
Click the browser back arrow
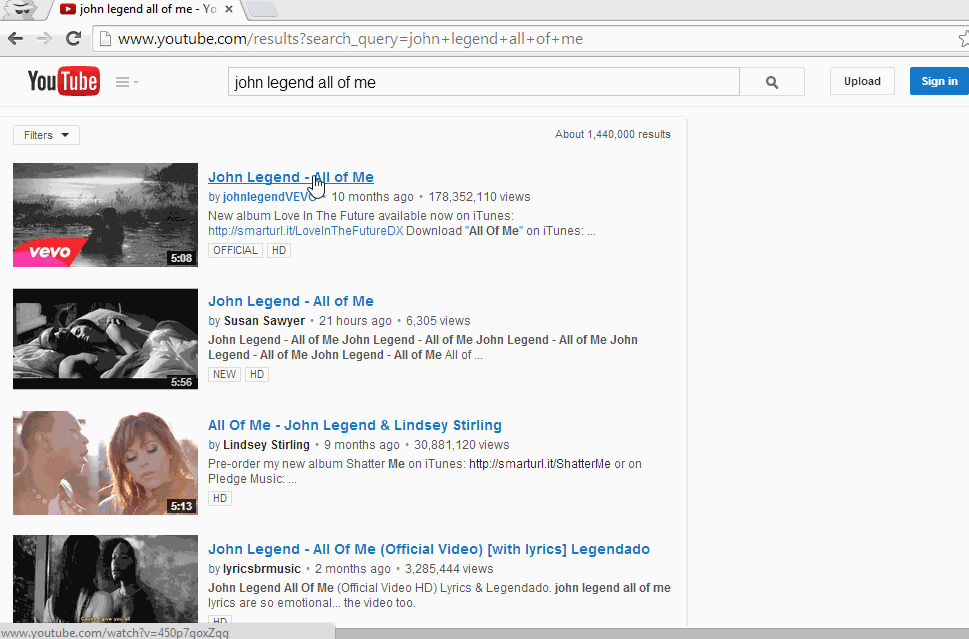point(15,39)
